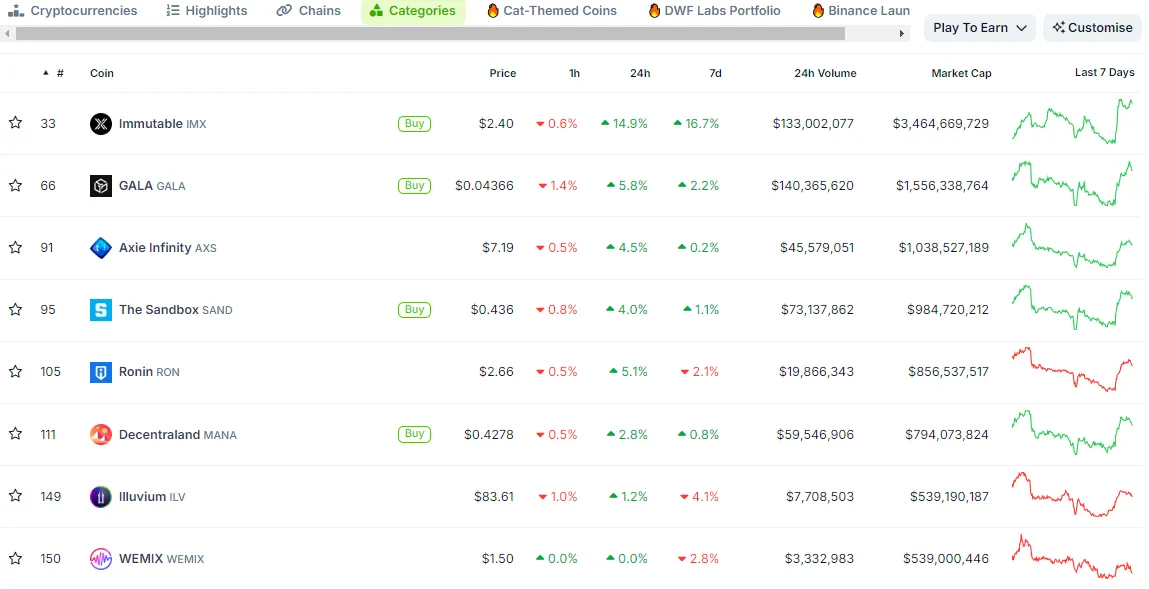Sort by Price column header
Screen dimensions: 1149x589
click(x=503, y=73)
